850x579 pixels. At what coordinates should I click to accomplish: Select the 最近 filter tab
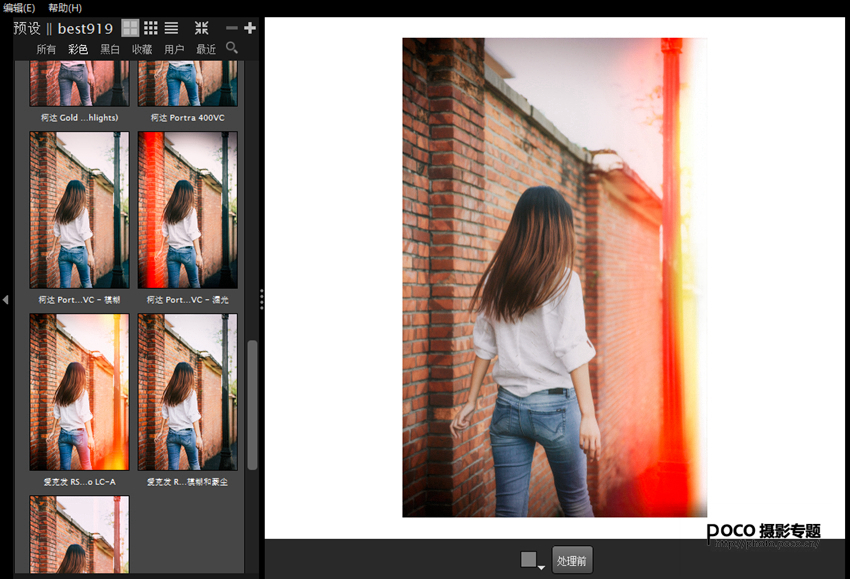point(206,49)
